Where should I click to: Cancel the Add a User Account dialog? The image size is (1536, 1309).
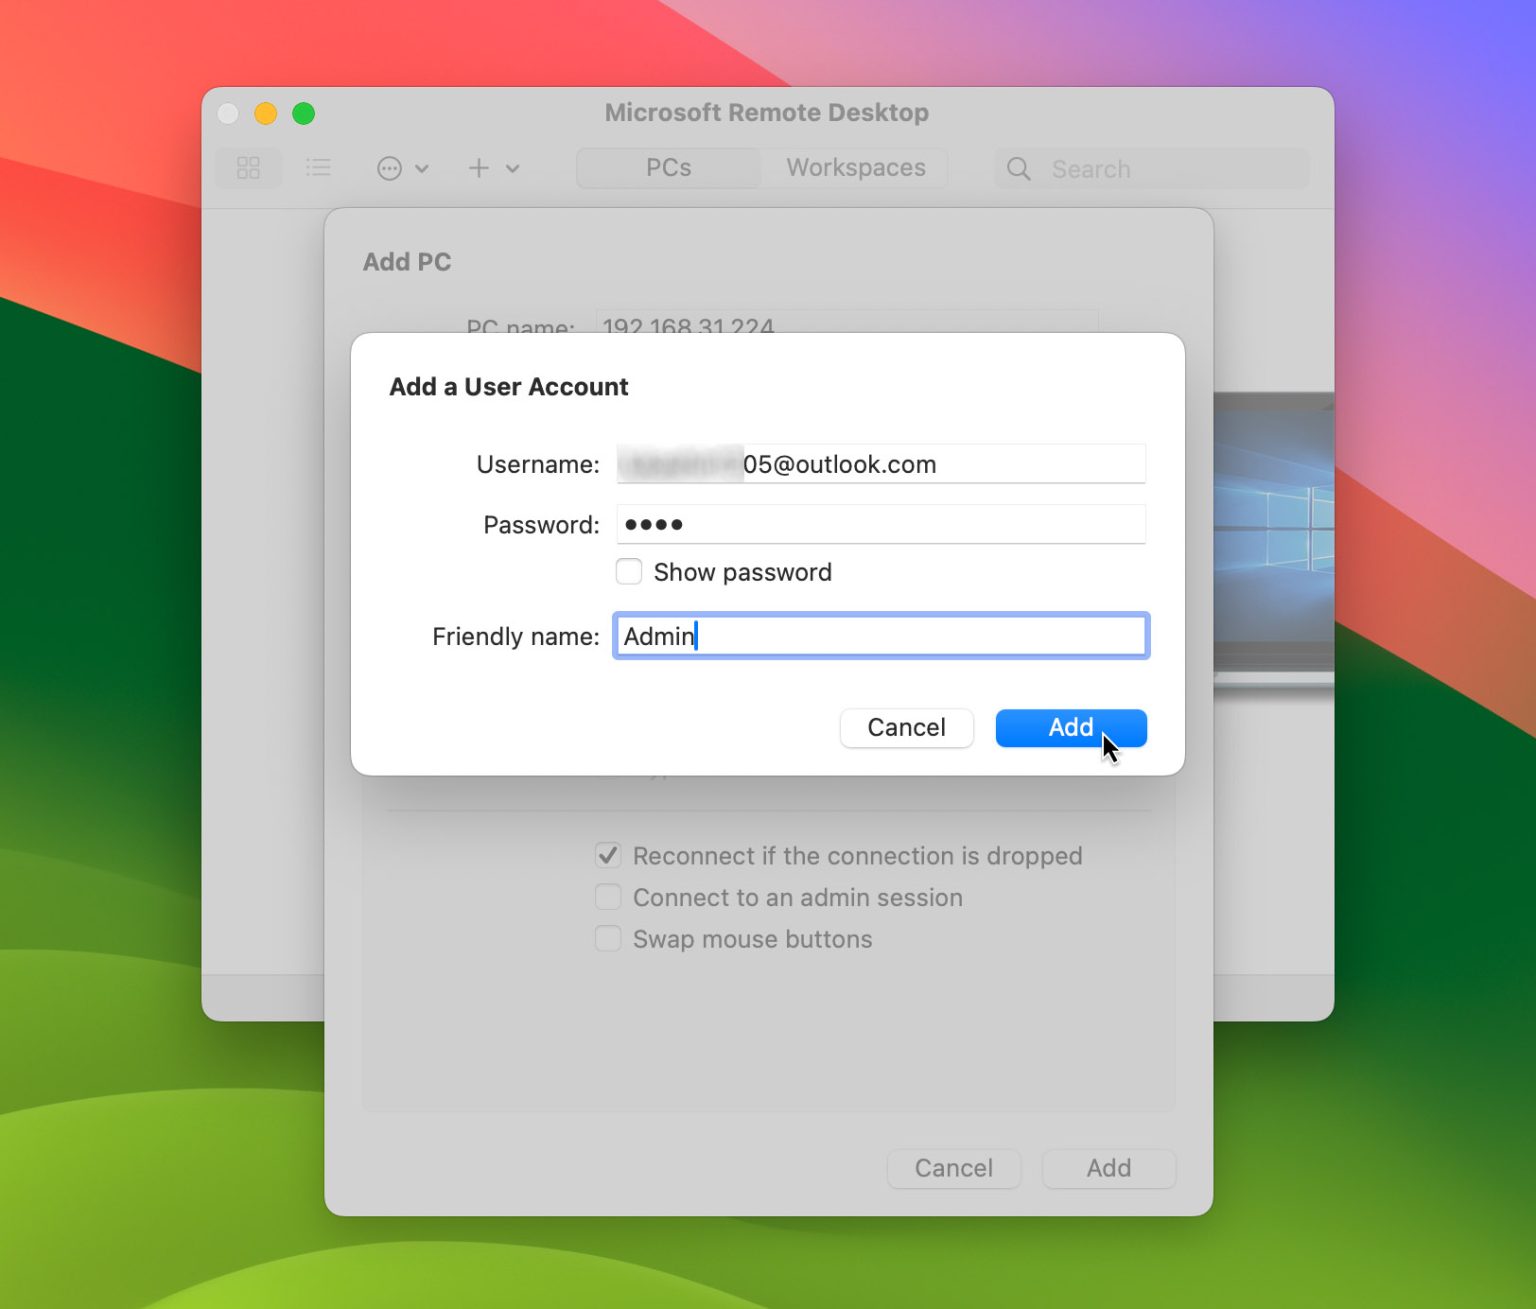click(x=906, y=727)
